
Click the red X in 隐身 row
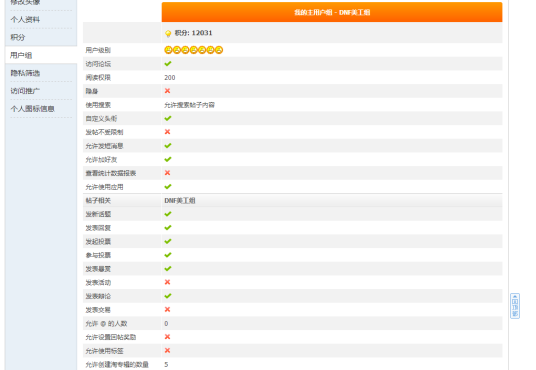pos(168,91)
